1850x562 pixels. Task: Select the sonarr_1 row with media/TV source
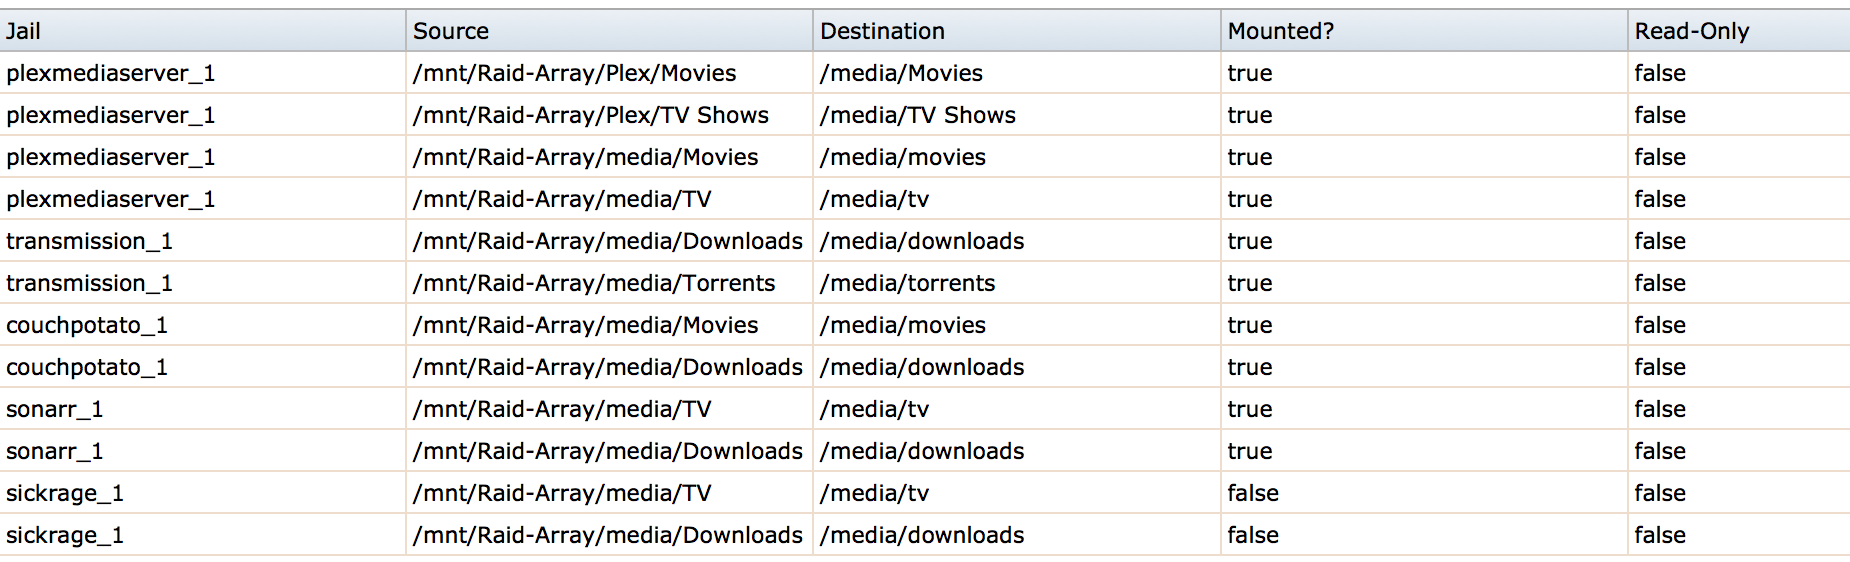925,409
